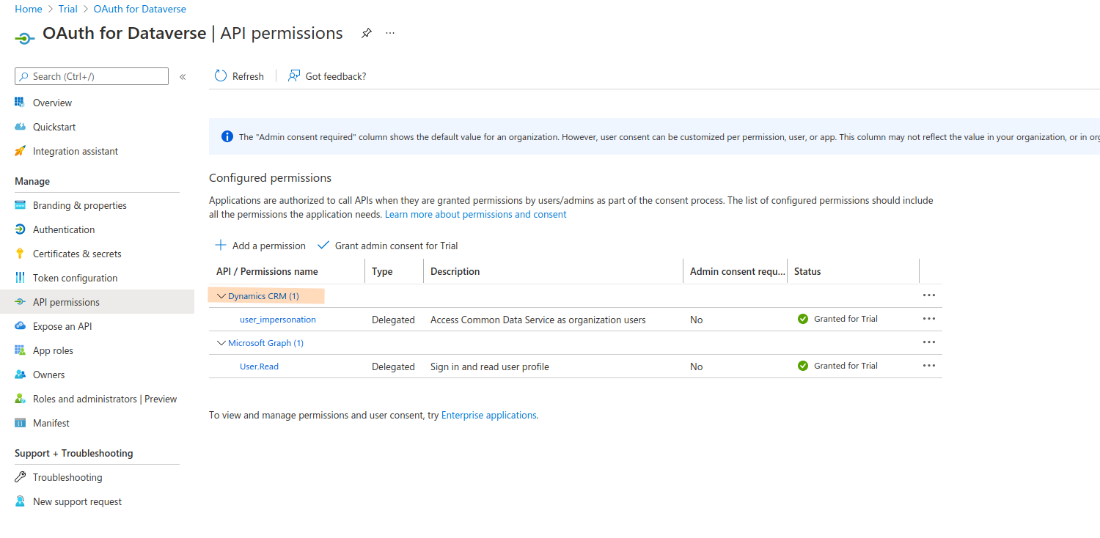
Task: Open the ellipsis menu for the Microsoft Graph group
Action: point(930,342)
